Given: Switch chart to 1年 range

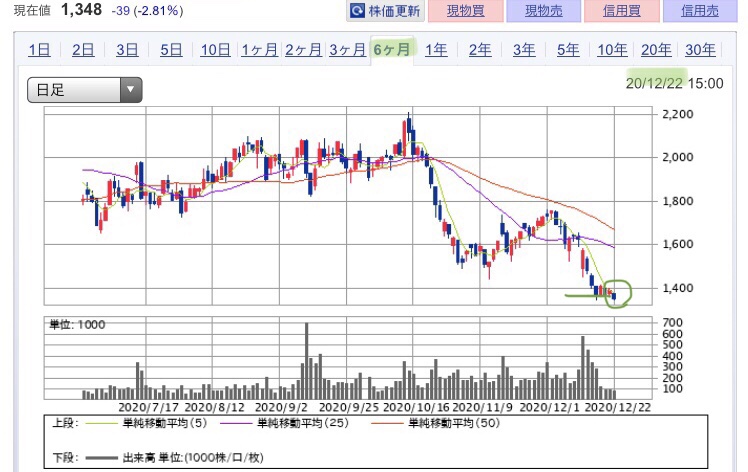Looking at the screenshot, I should [x=436, y=50].
